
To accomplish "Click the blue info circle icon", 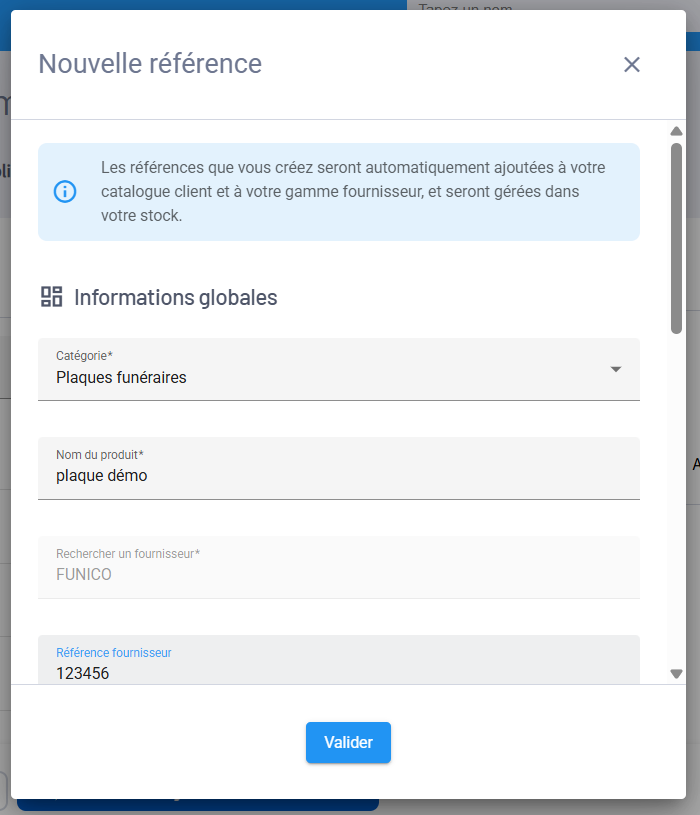I will tap(65, 191).
